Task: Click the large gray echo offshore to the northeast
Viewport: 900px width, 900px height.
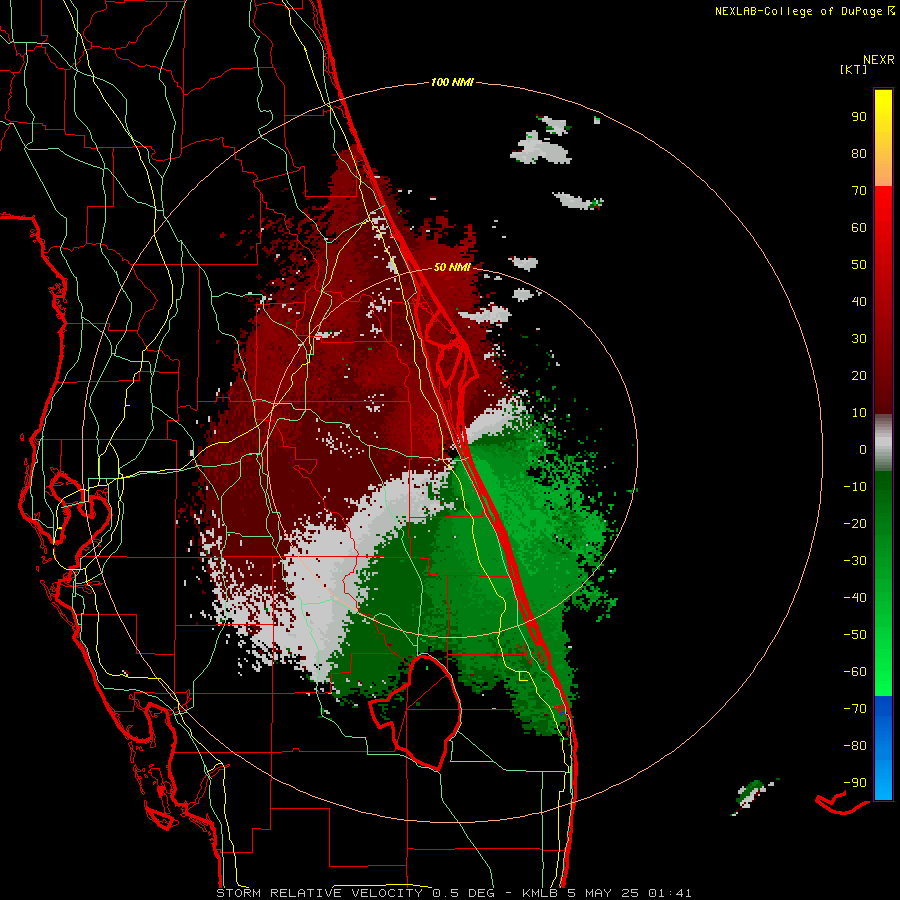Action: (541, 149)
